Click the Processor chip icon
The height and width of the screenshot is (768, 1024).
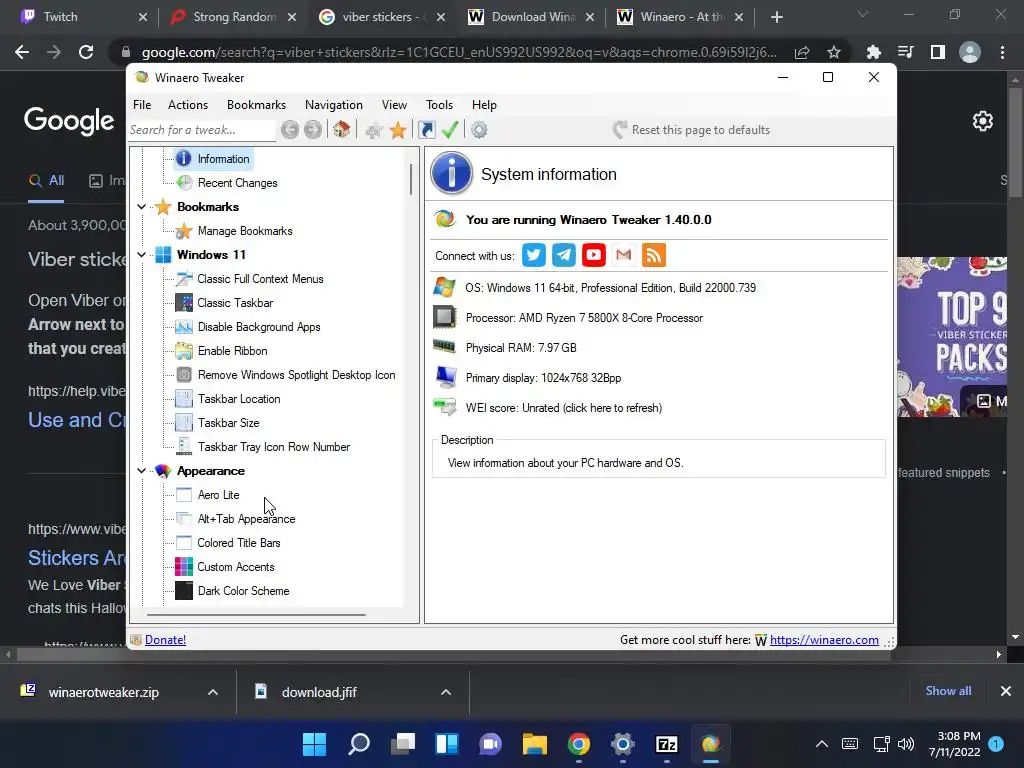[x=445, y=317]
